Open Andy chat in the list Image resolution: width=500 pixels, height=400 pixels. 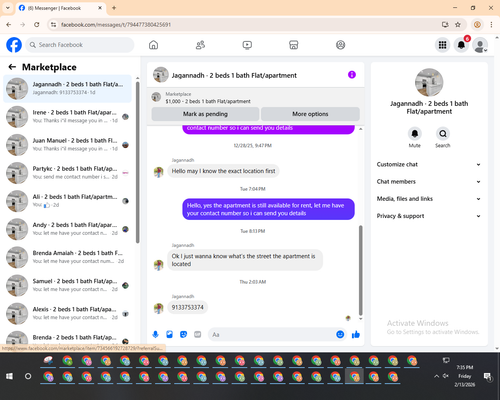(68, 229)
